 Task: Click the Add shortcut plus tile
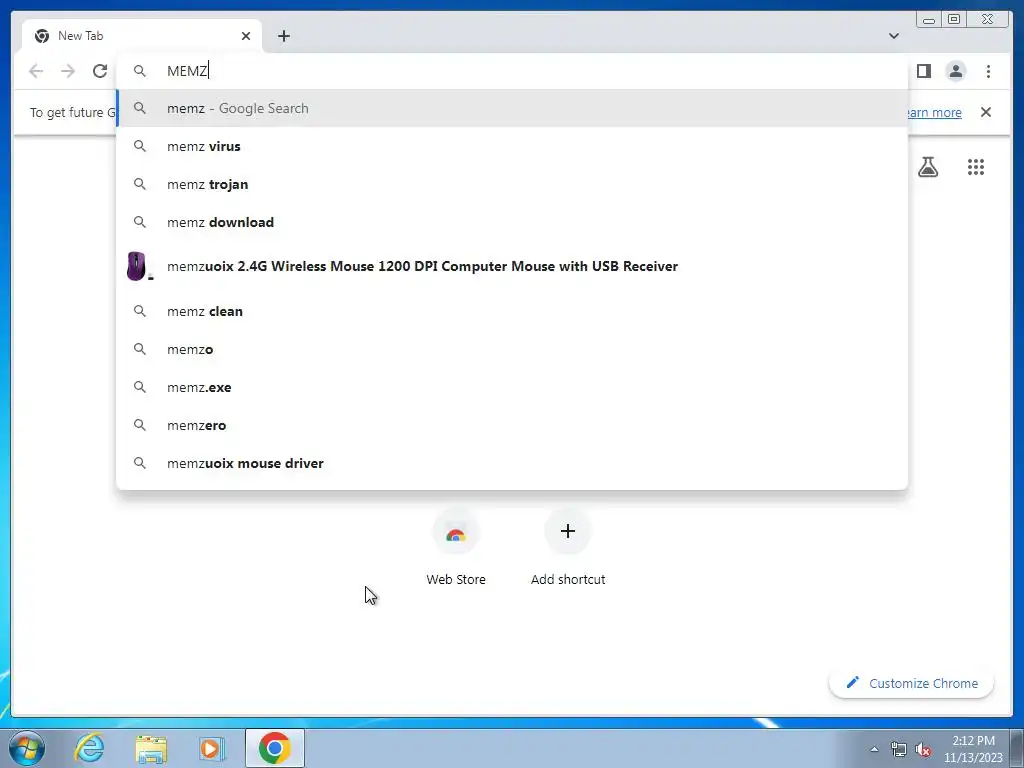568,549
